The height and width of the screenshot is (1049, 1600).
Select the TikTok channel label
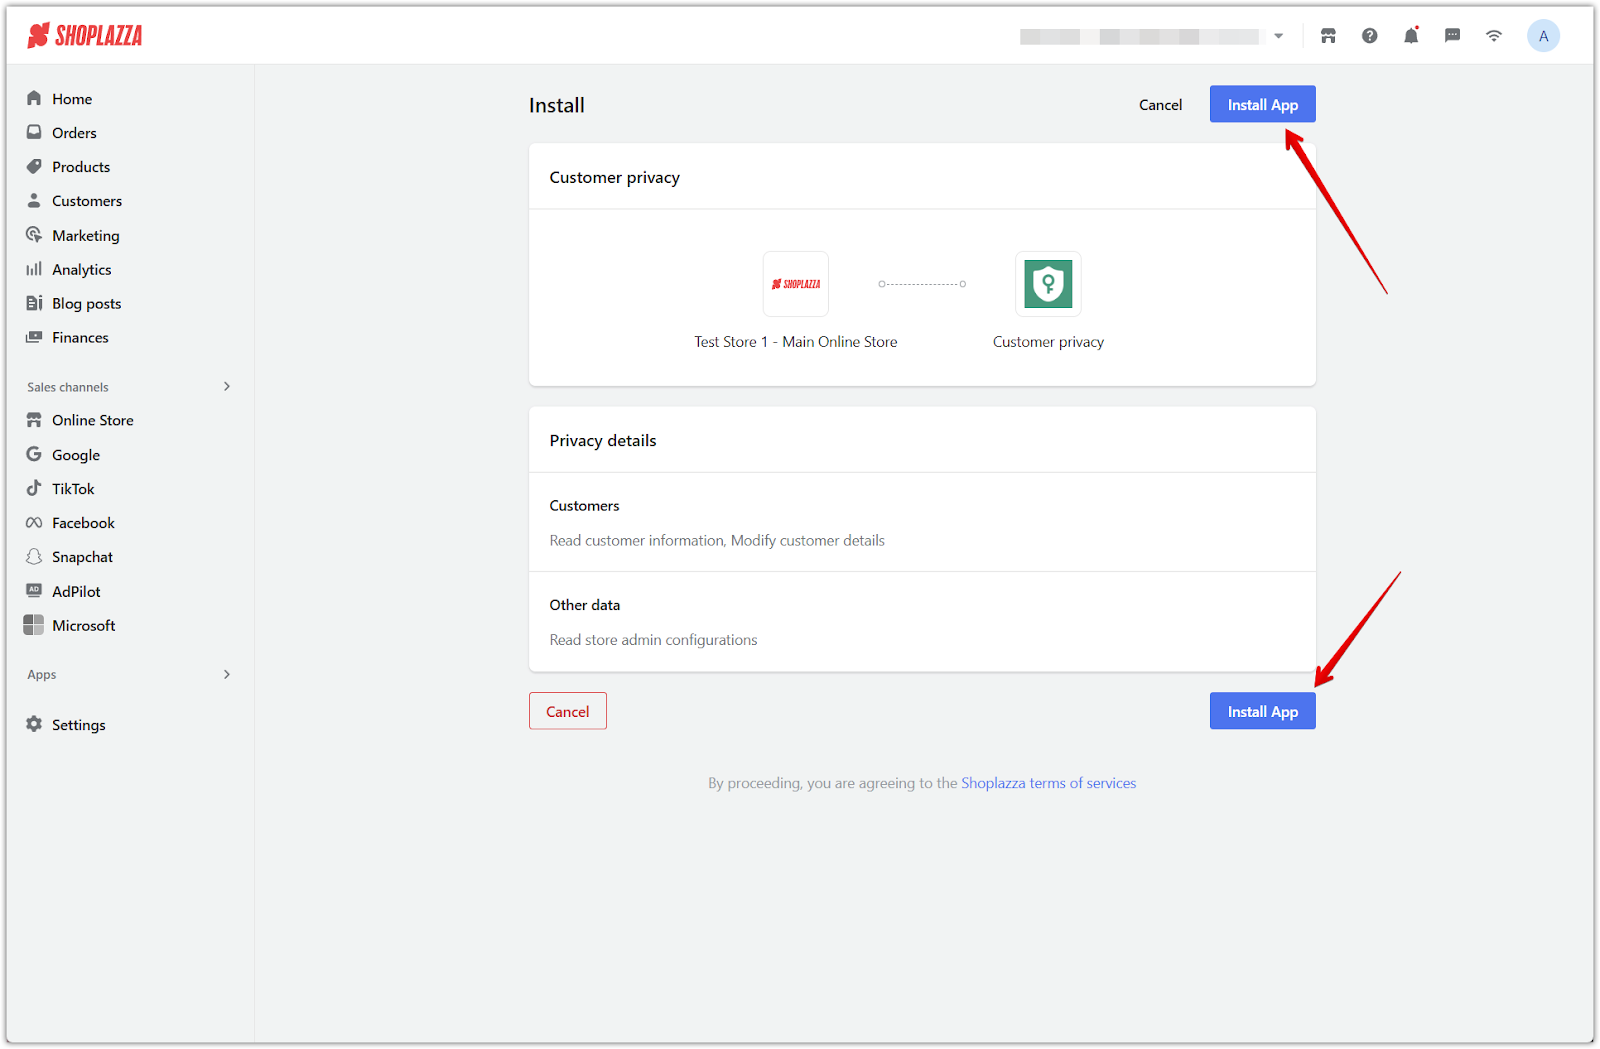coord(73,489)
